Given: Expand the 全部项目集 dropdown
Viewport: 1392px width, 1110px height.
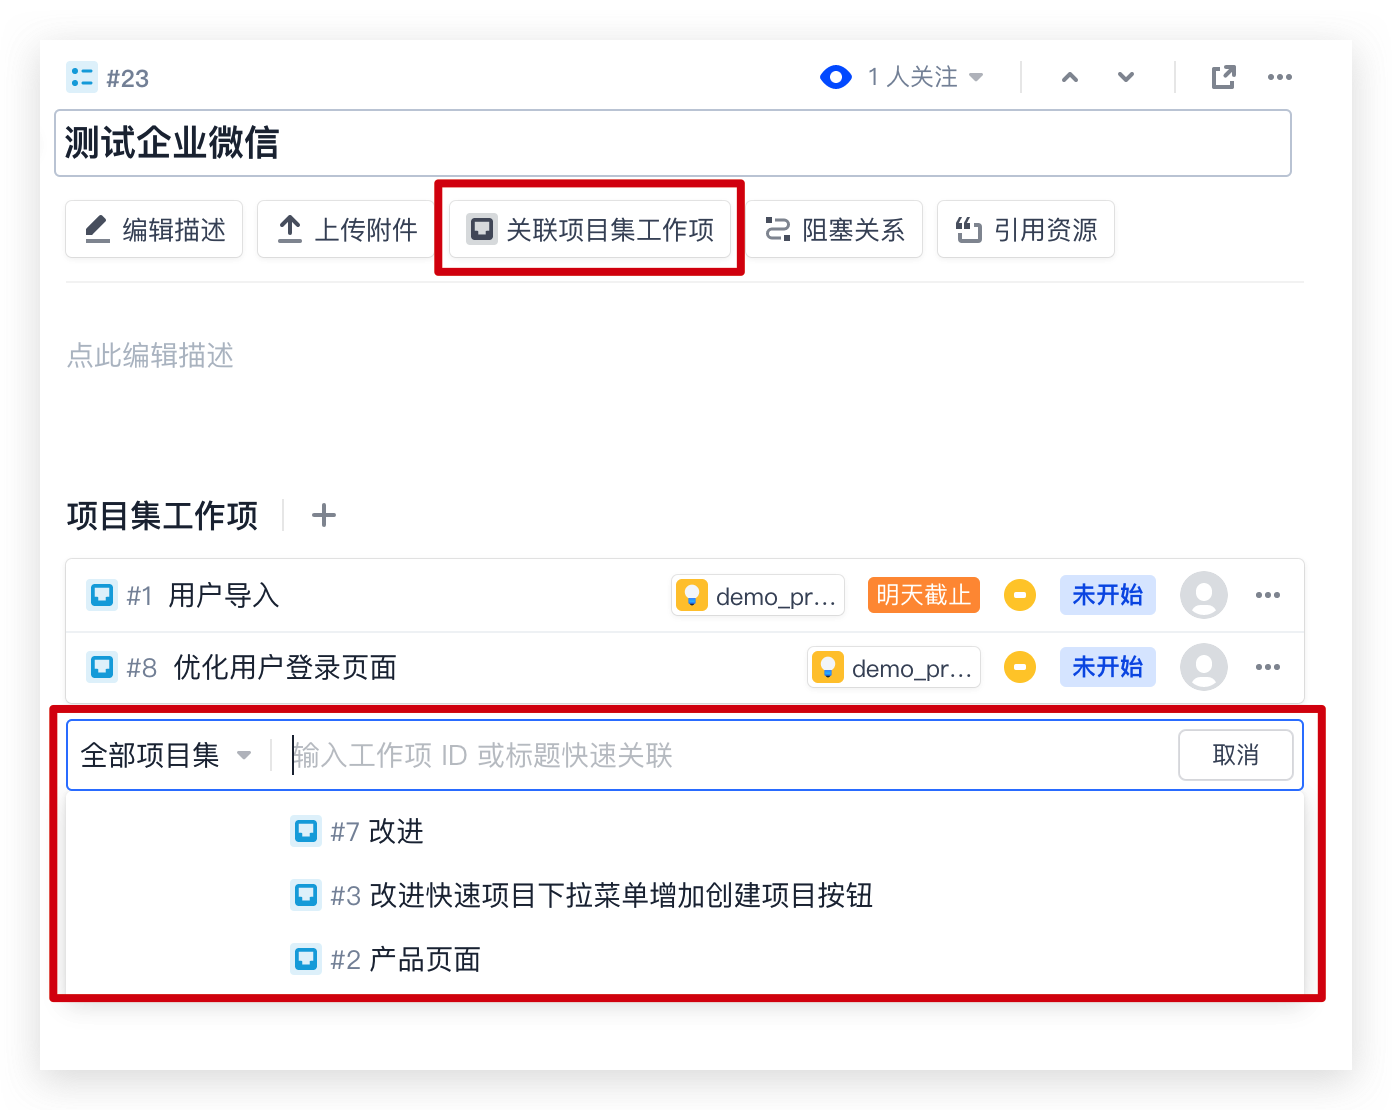Looking at the screenshot, I should [166, 755].
